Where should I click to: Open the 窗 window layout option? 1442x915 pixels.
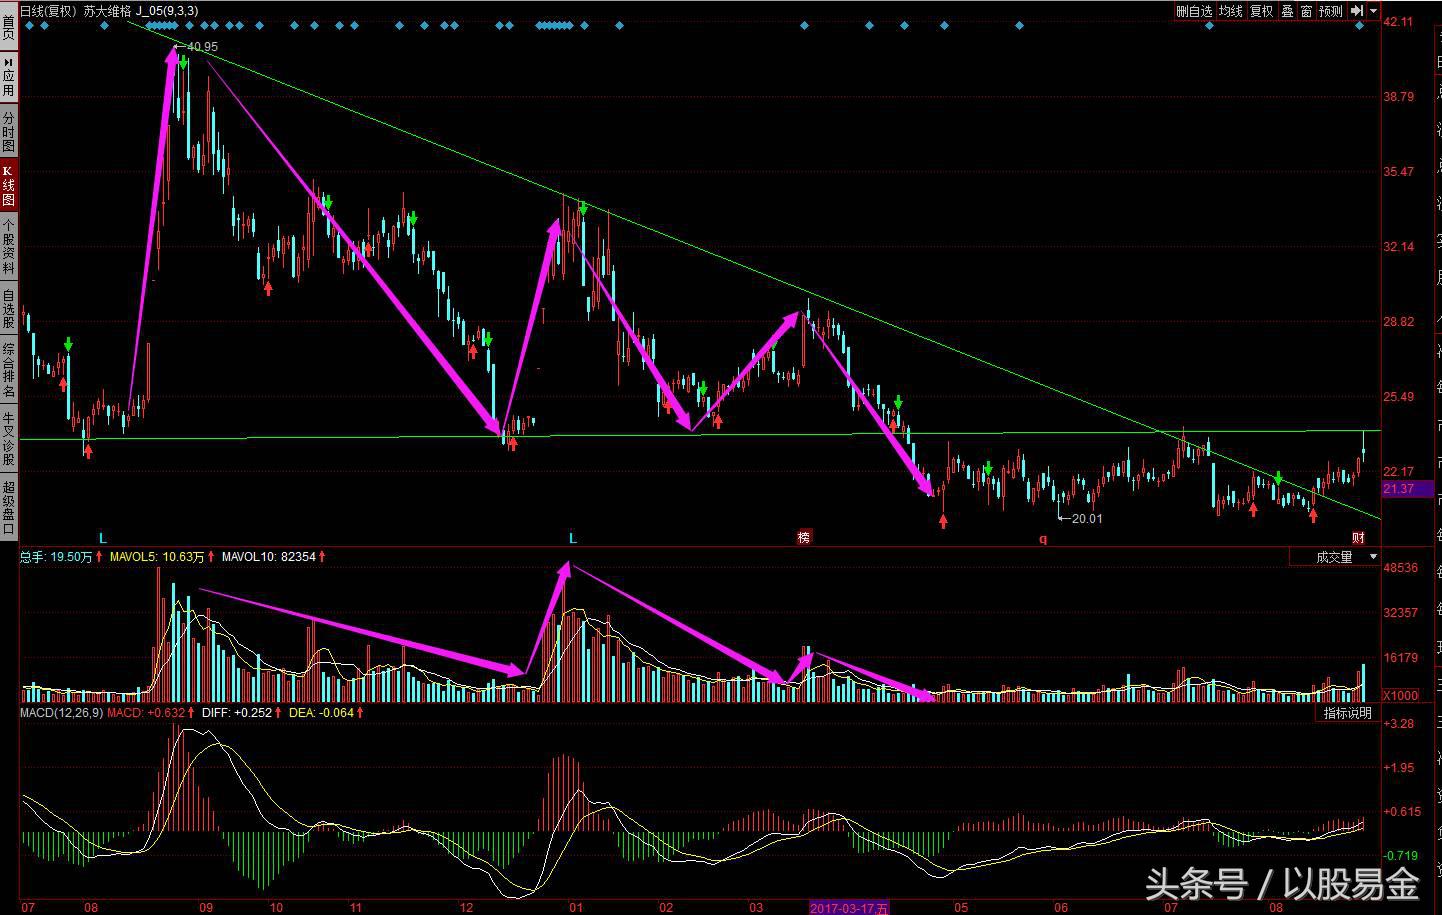pos(1306,11)
